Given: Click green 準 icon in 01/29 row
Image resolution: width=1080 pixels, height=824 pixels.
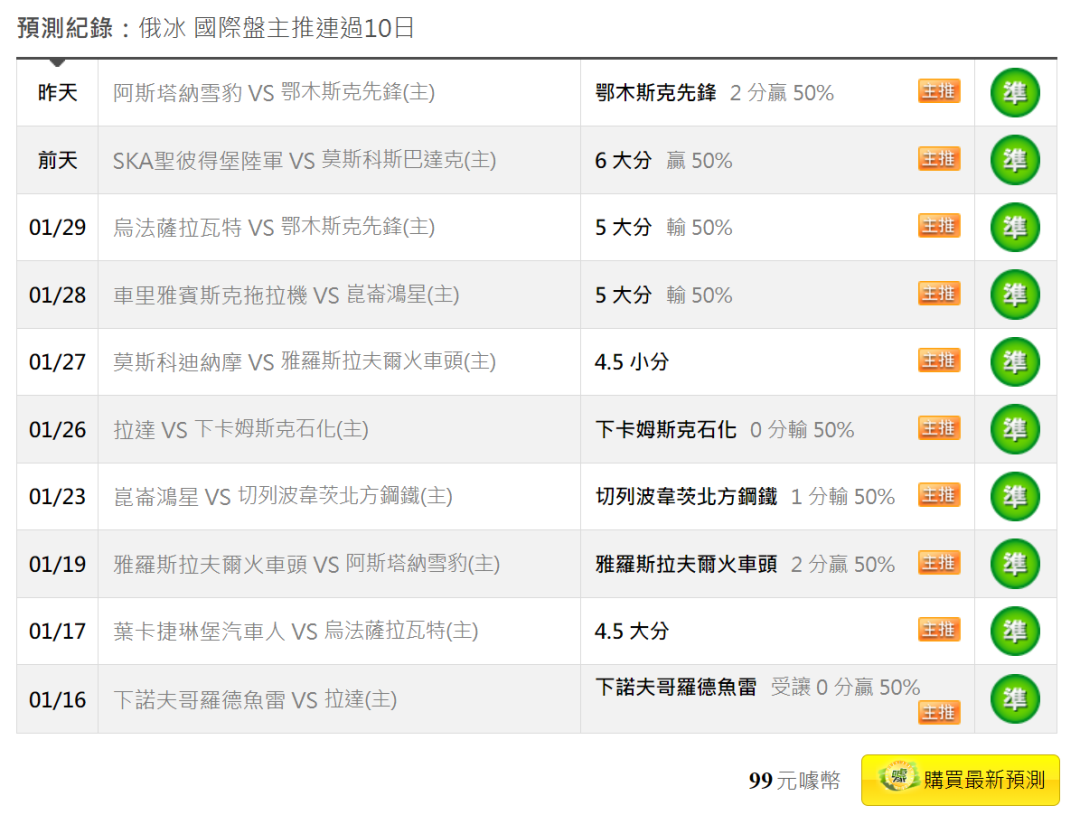Looking at the screenshot, I should click(x=1015, y=227).
